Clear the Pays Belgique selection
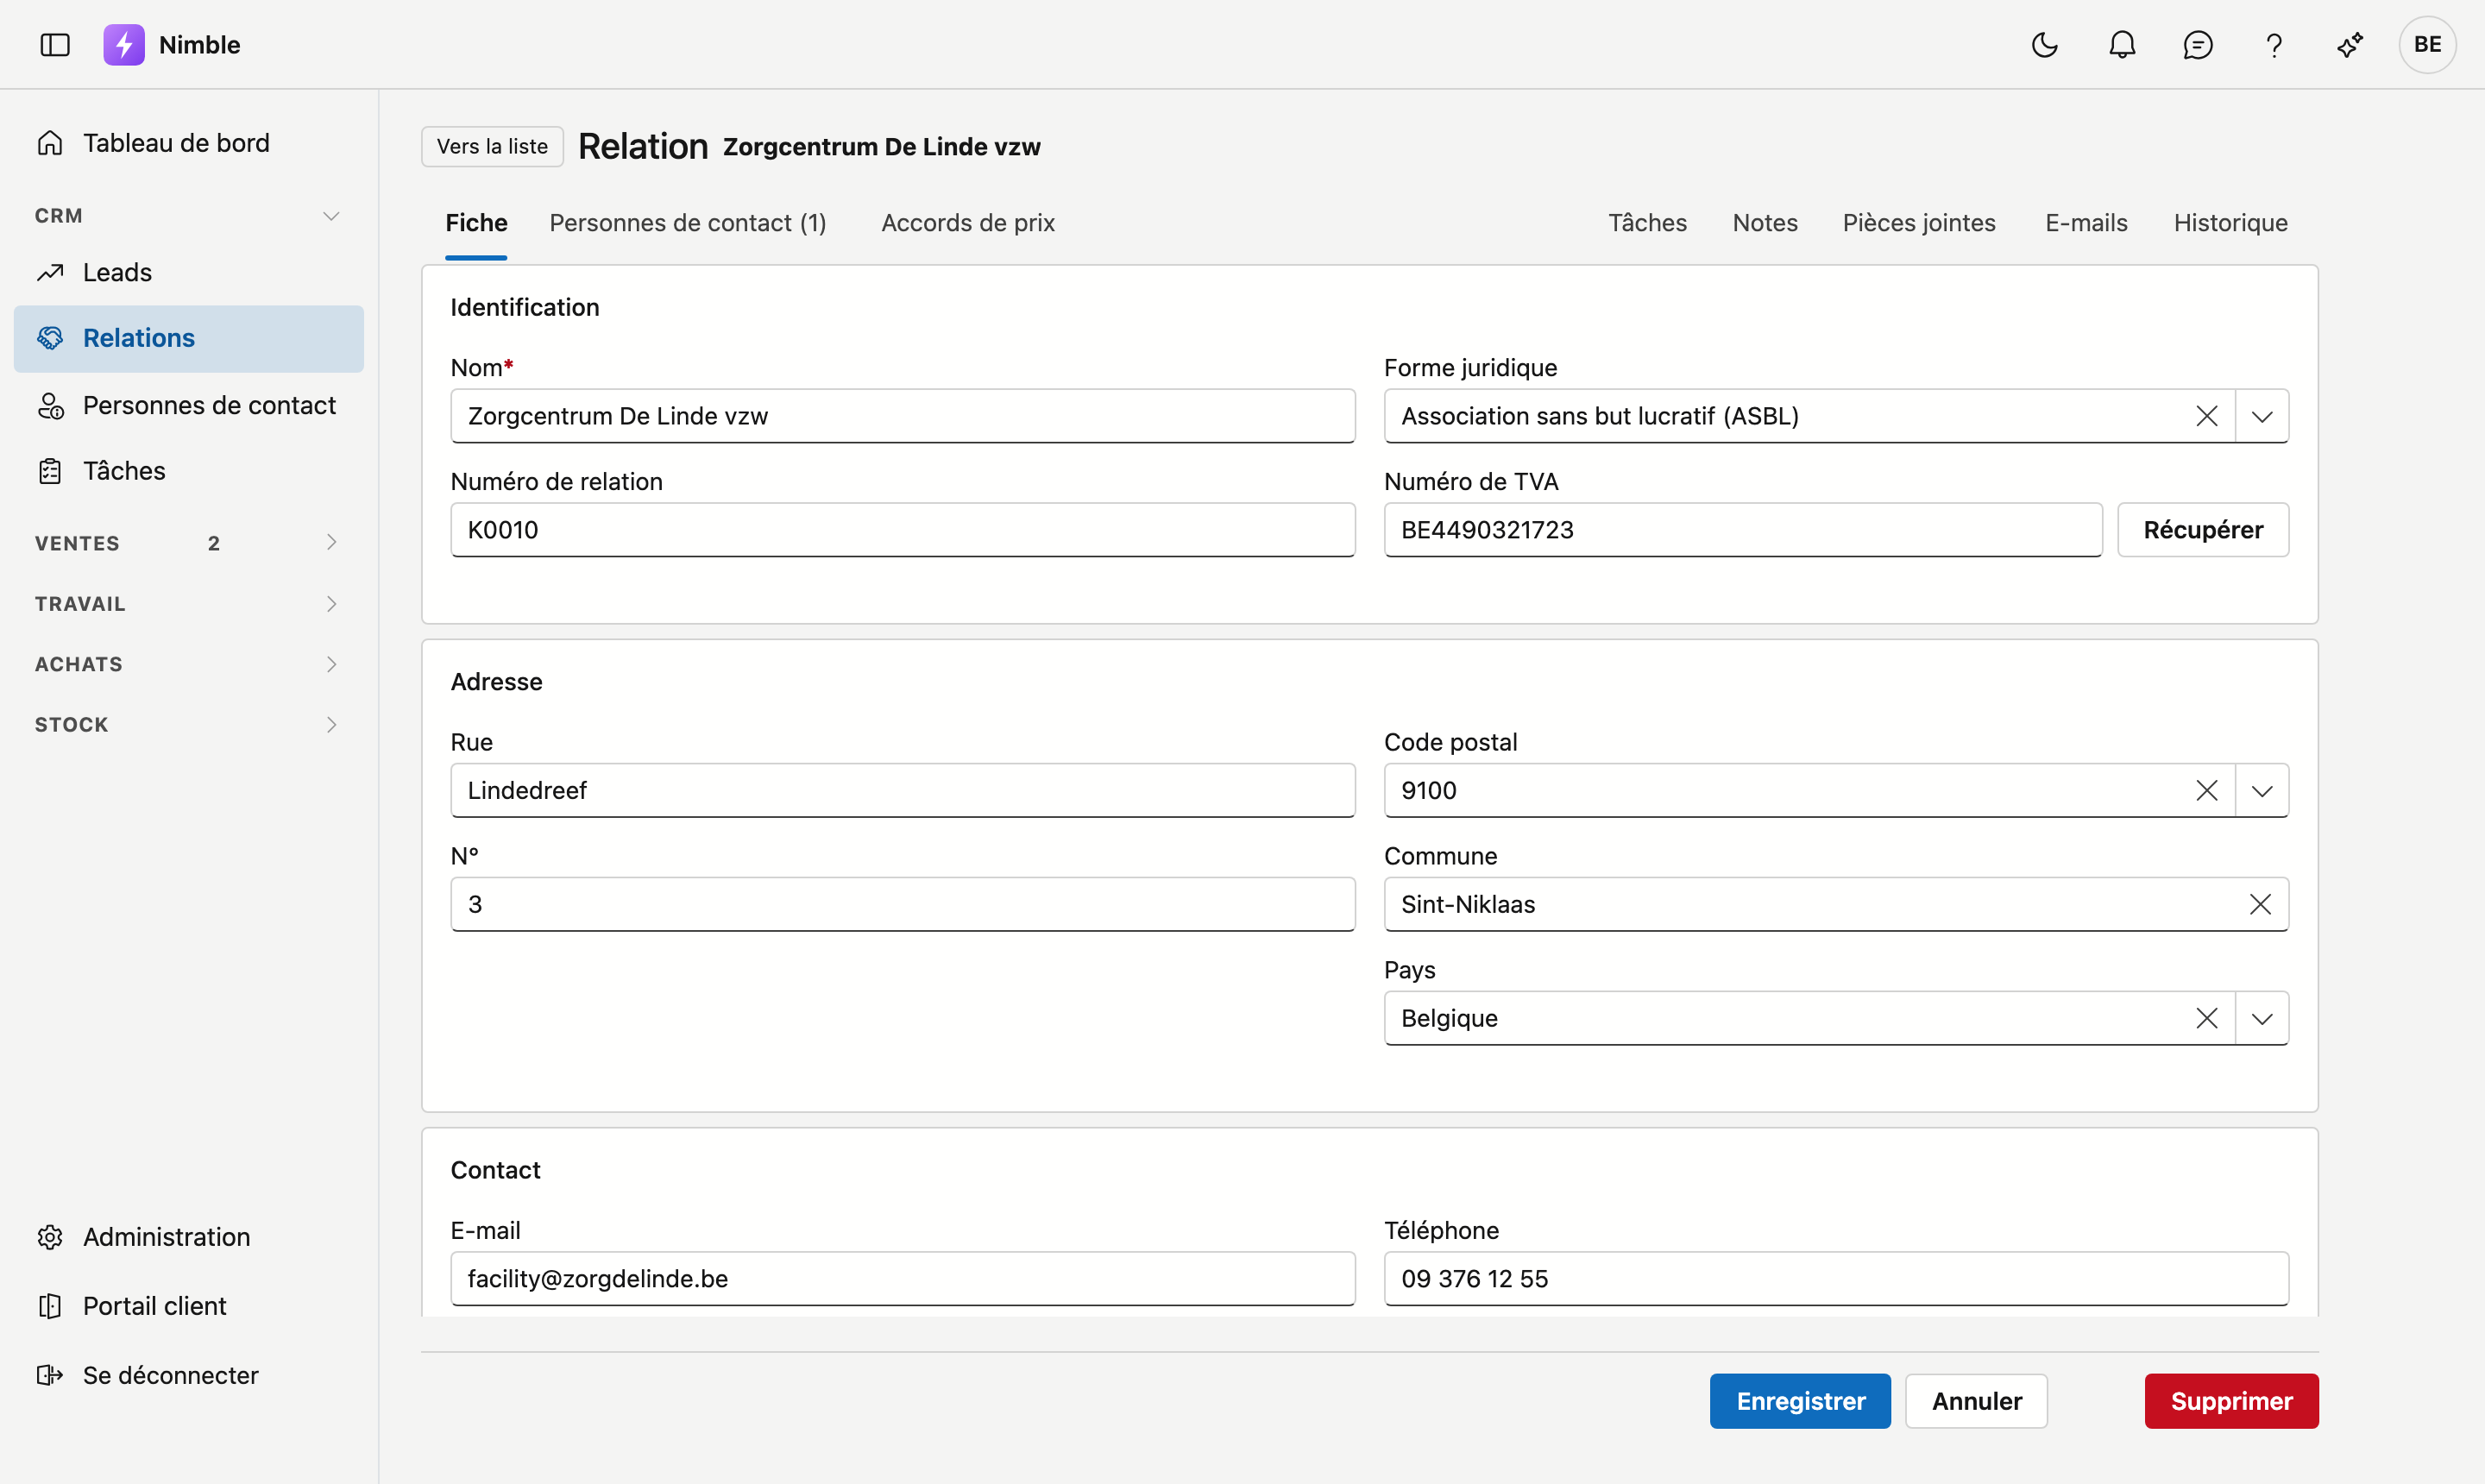 [2207, 1018]
